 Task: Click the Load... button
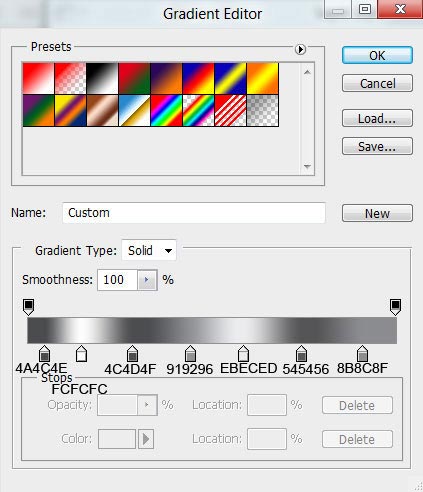click(x=377, y=118)
